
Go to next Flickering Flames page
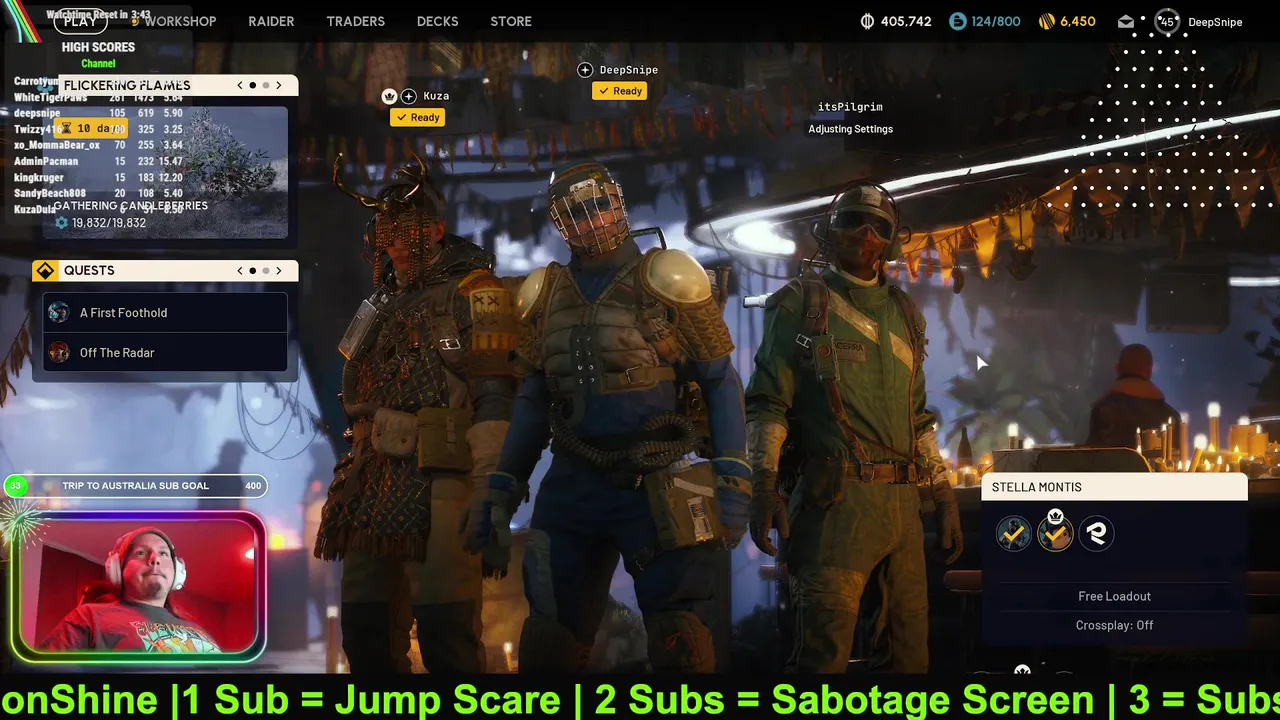coord(279,85)
